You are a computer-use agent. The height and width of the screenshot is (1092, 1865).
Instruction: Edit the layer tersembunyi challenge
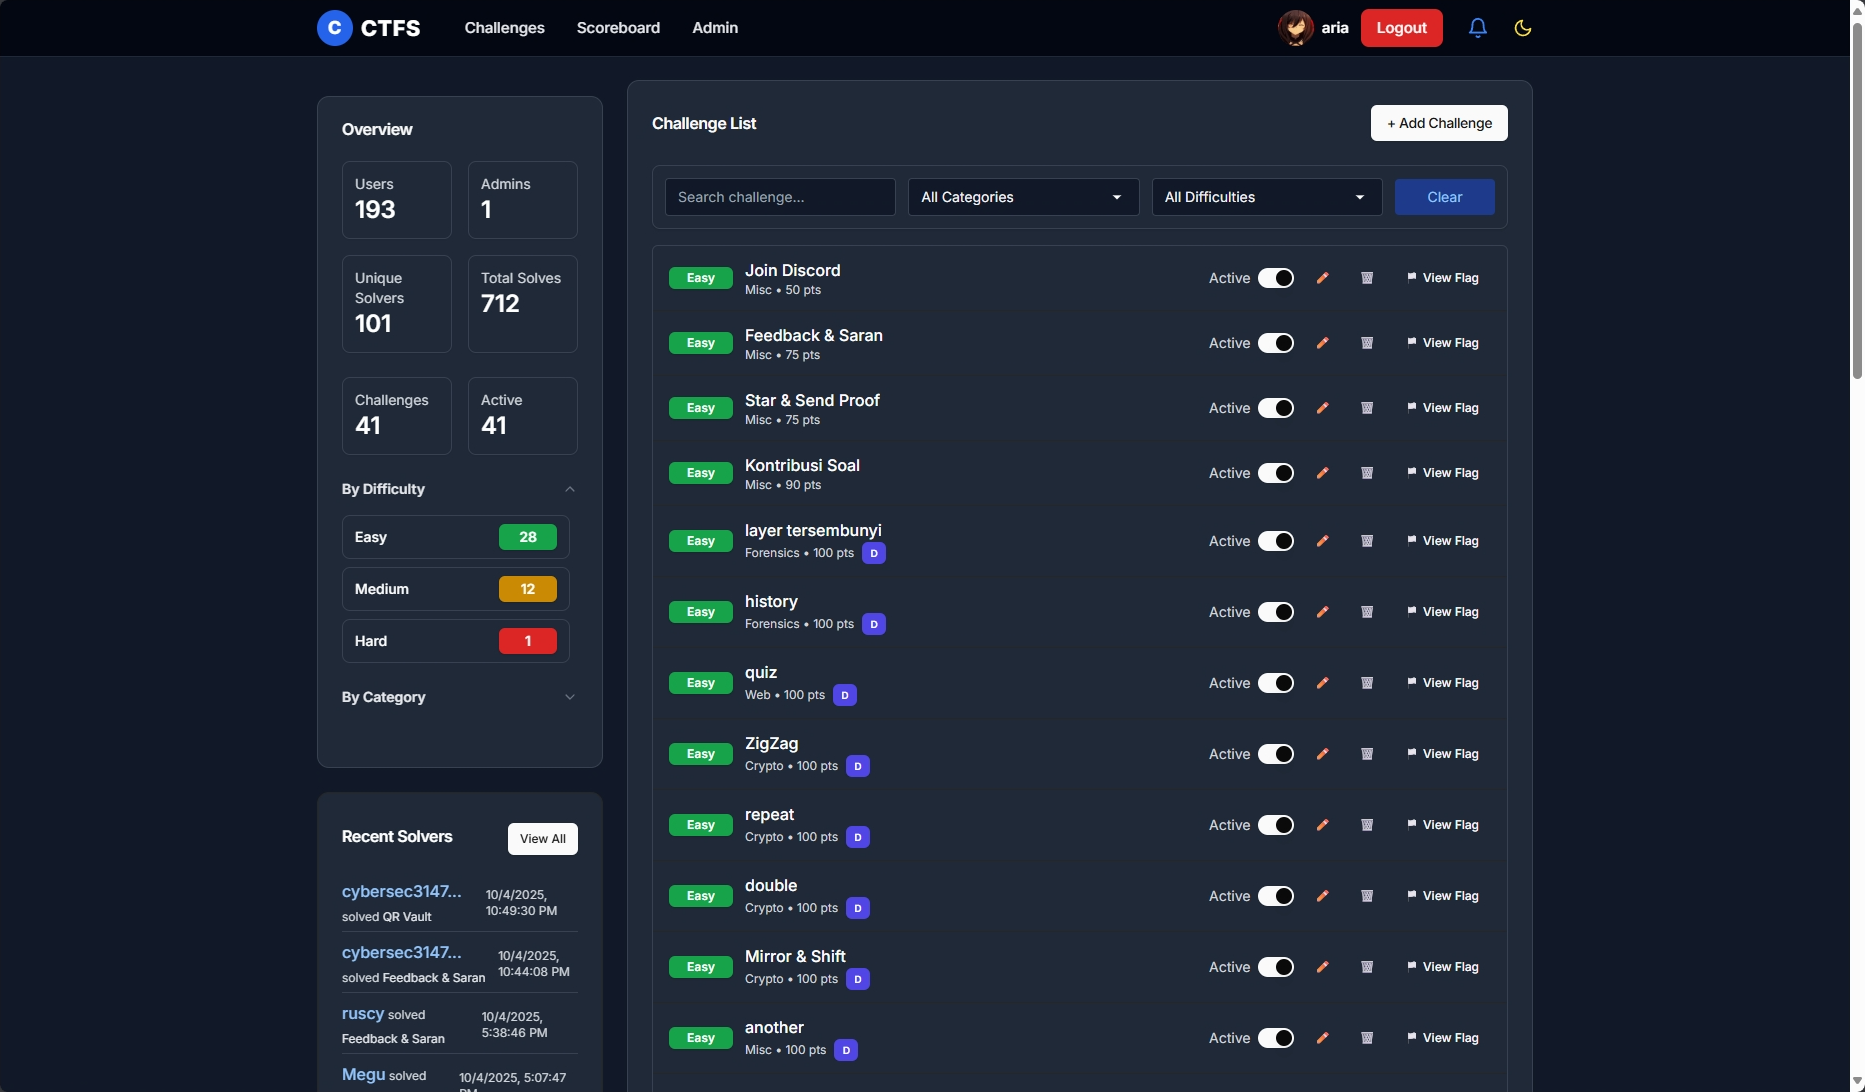tap(1323, 541)
